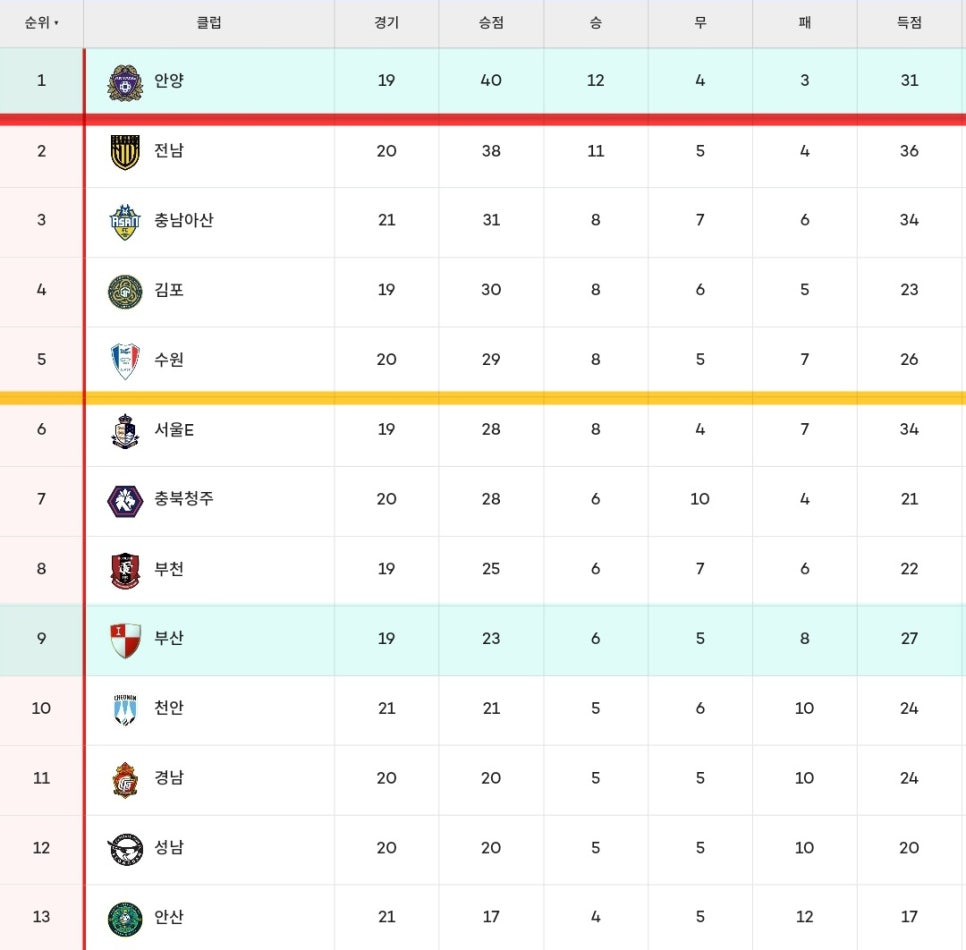Select the 부천 club crest
Viewport: 966px width, 950px height.
pos(125,570)
